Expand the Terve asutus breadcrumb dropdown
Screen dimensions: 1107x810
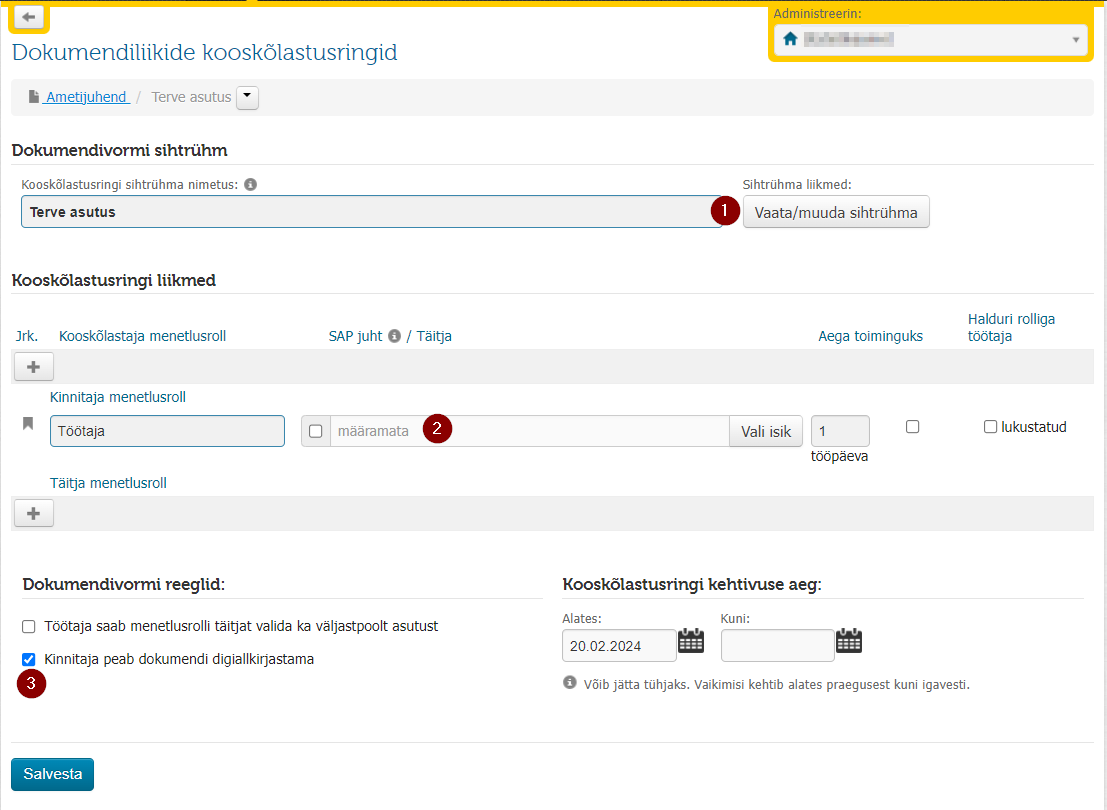247,97
